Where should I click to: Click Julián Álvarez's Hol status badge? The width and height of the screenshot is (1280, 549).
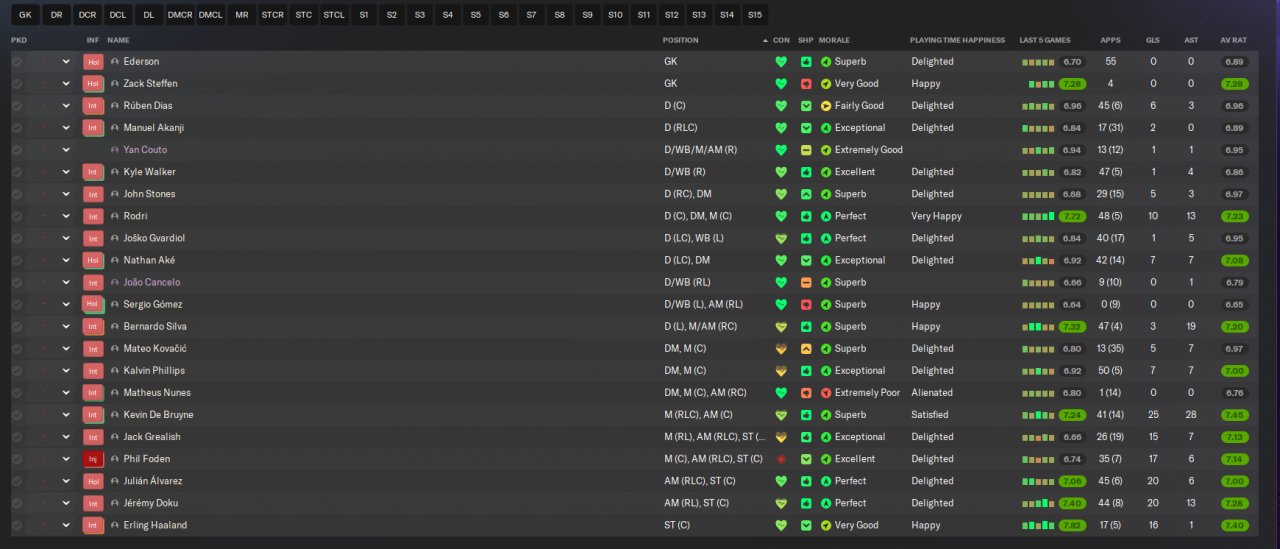[x=93, y=481]
